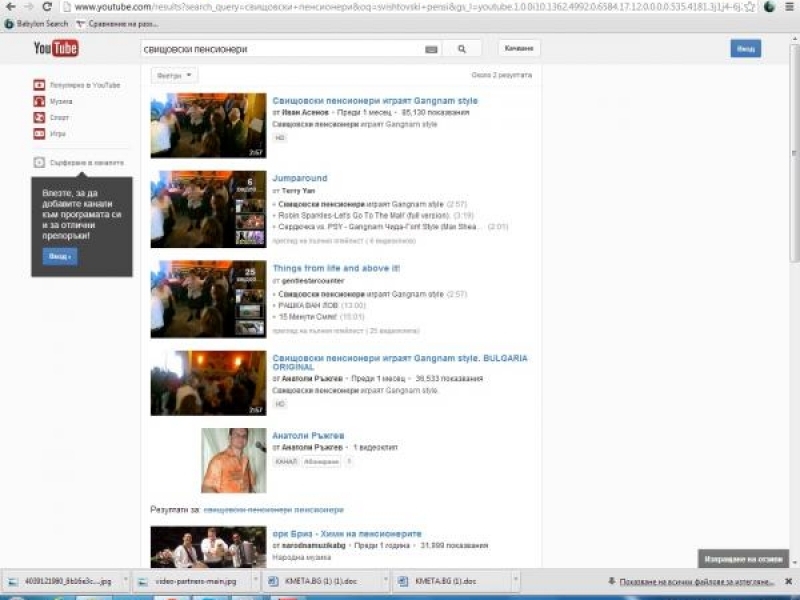Image resolution: width=800 pixels, height=600 pixels.
Task: Subscribe with the Абониране button
Action: coord(321,462)
